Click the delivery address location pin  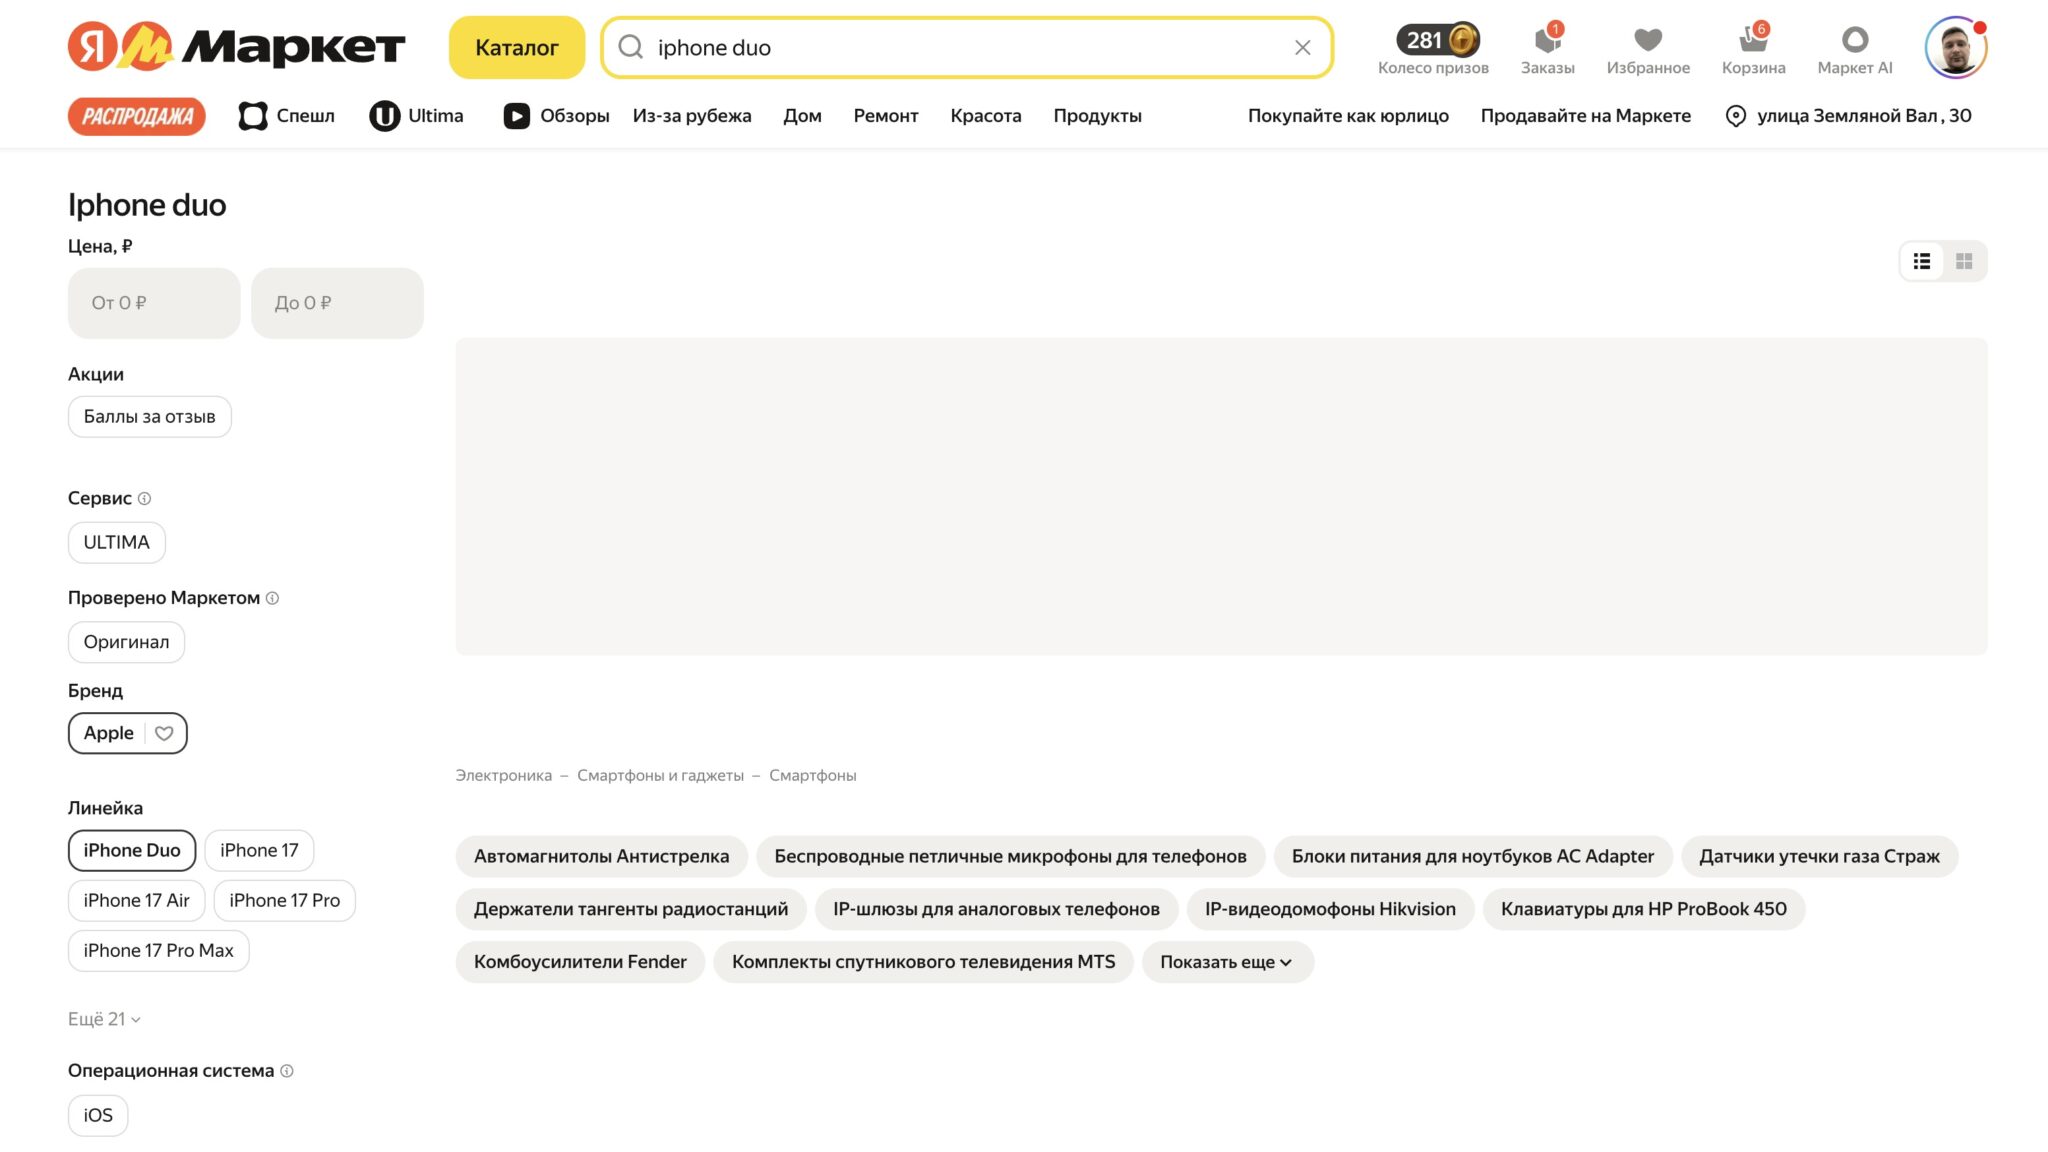click(1736, 116)
